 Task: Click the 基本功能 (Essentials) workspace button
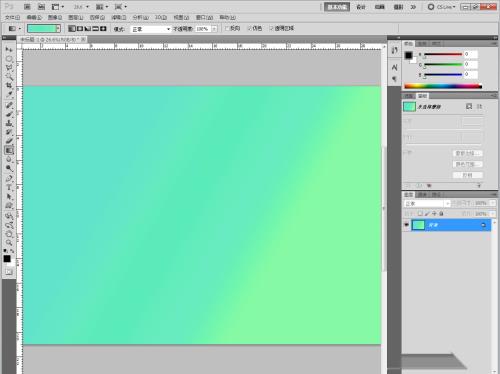(337, 7)
